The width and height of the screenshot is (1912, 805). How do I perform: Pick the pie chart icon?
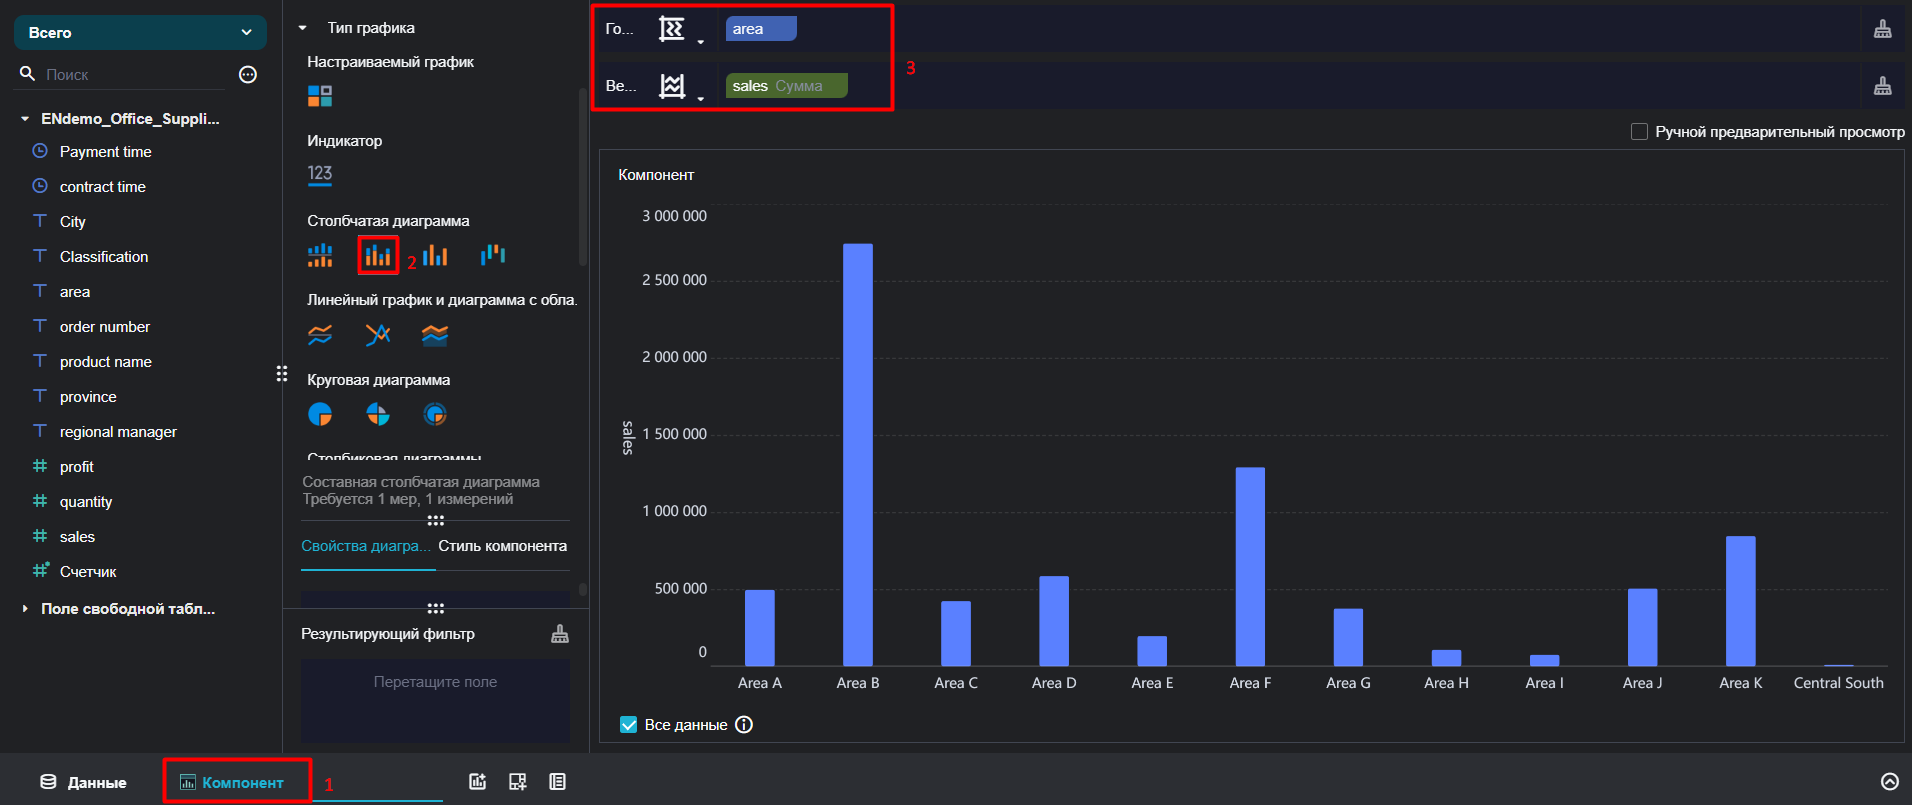[320, 414]
